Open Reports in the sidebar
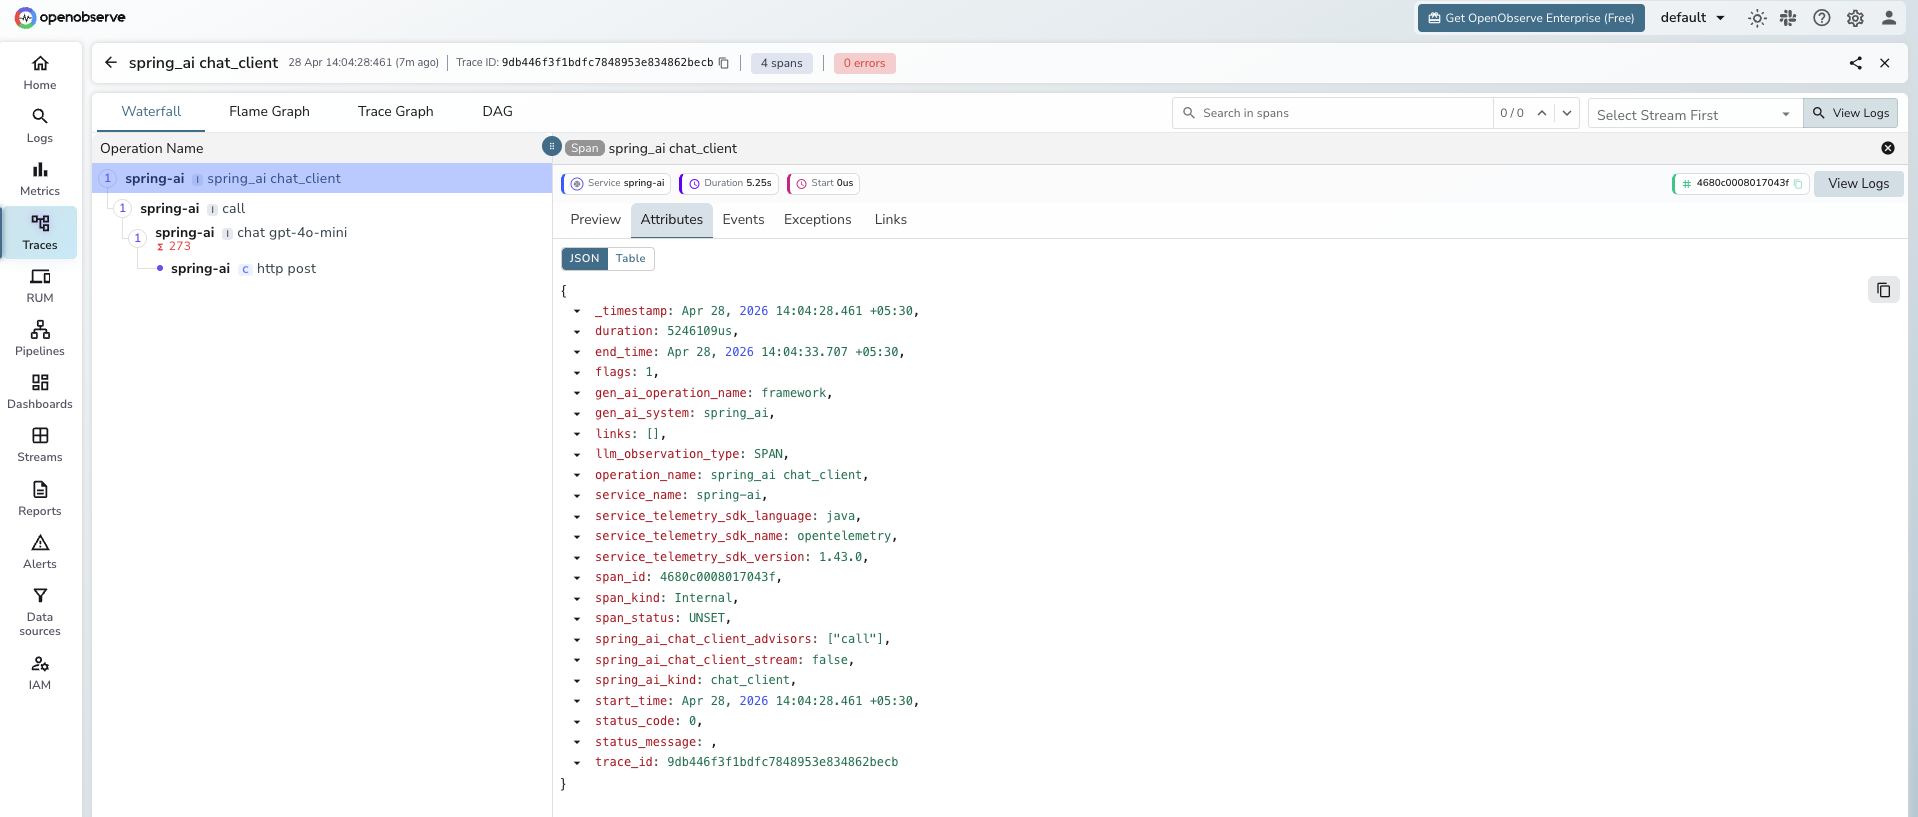The image size is (1918, 817). click(x=40, y=499)
